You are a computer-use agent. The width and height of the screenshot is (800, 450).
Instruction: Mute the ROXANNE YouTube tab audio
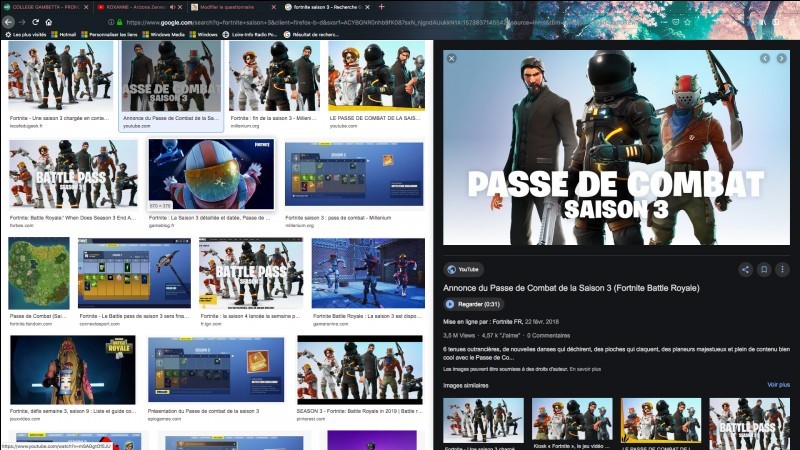tap(172, 7)
